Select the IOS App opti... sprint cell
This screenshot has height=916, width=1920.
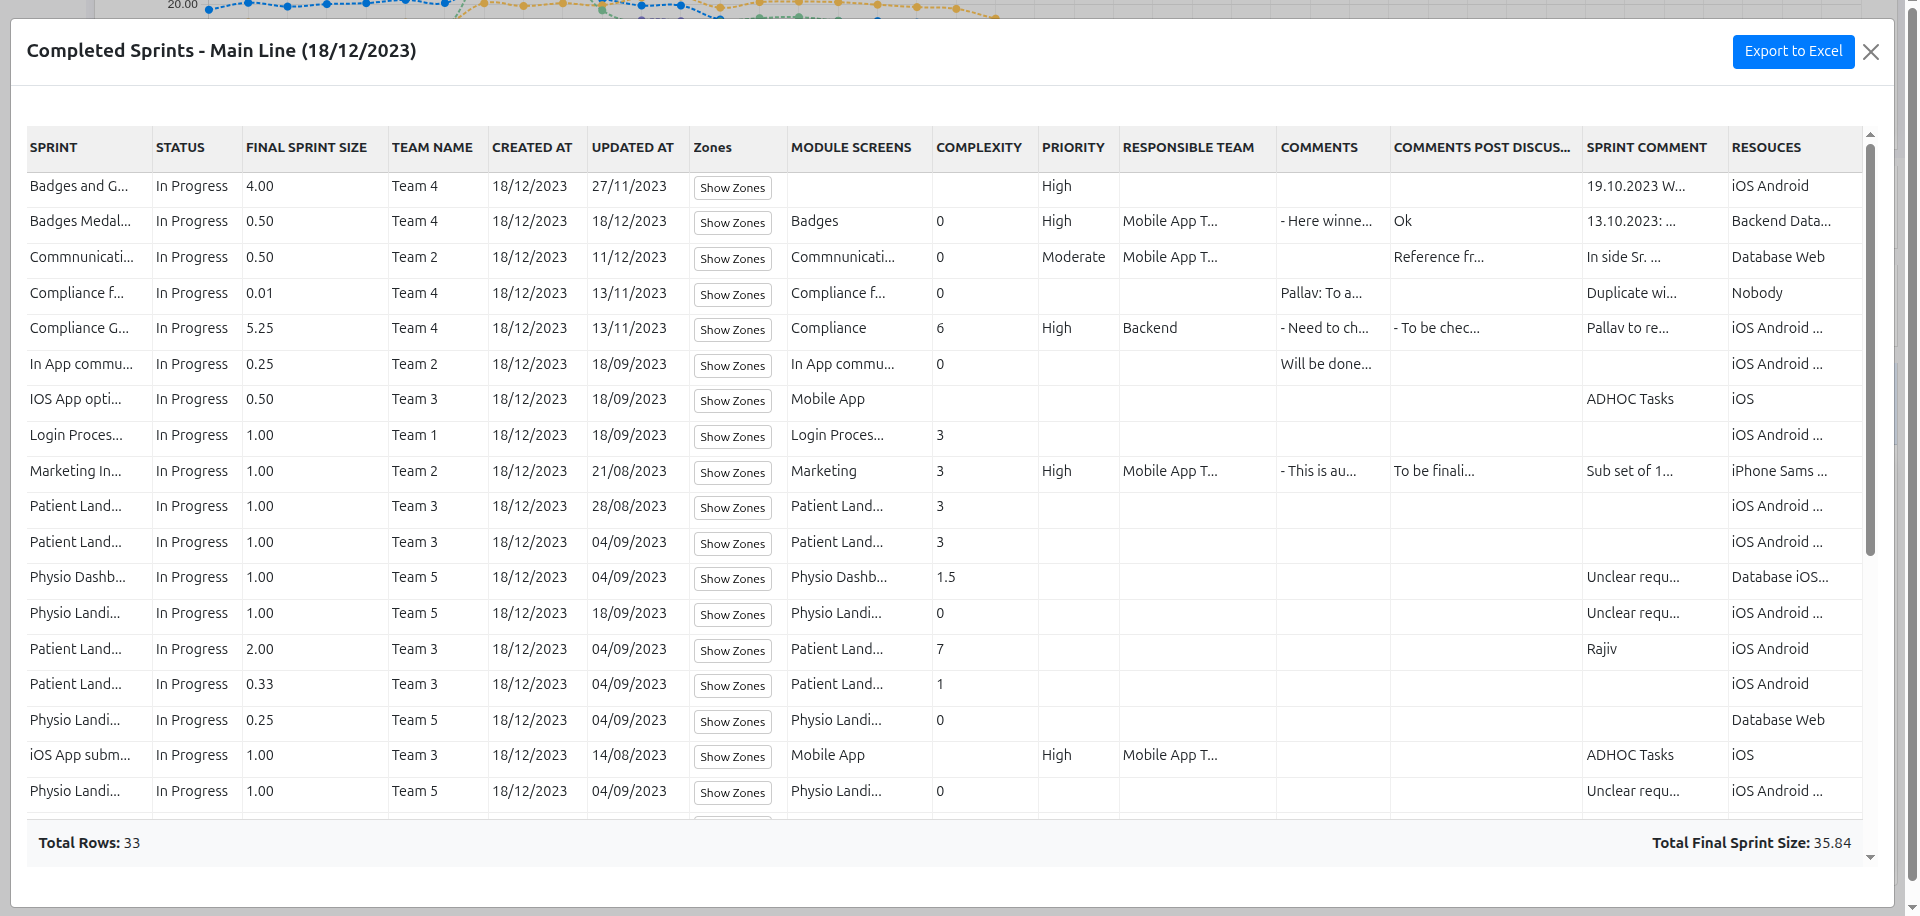click(76, 400)
